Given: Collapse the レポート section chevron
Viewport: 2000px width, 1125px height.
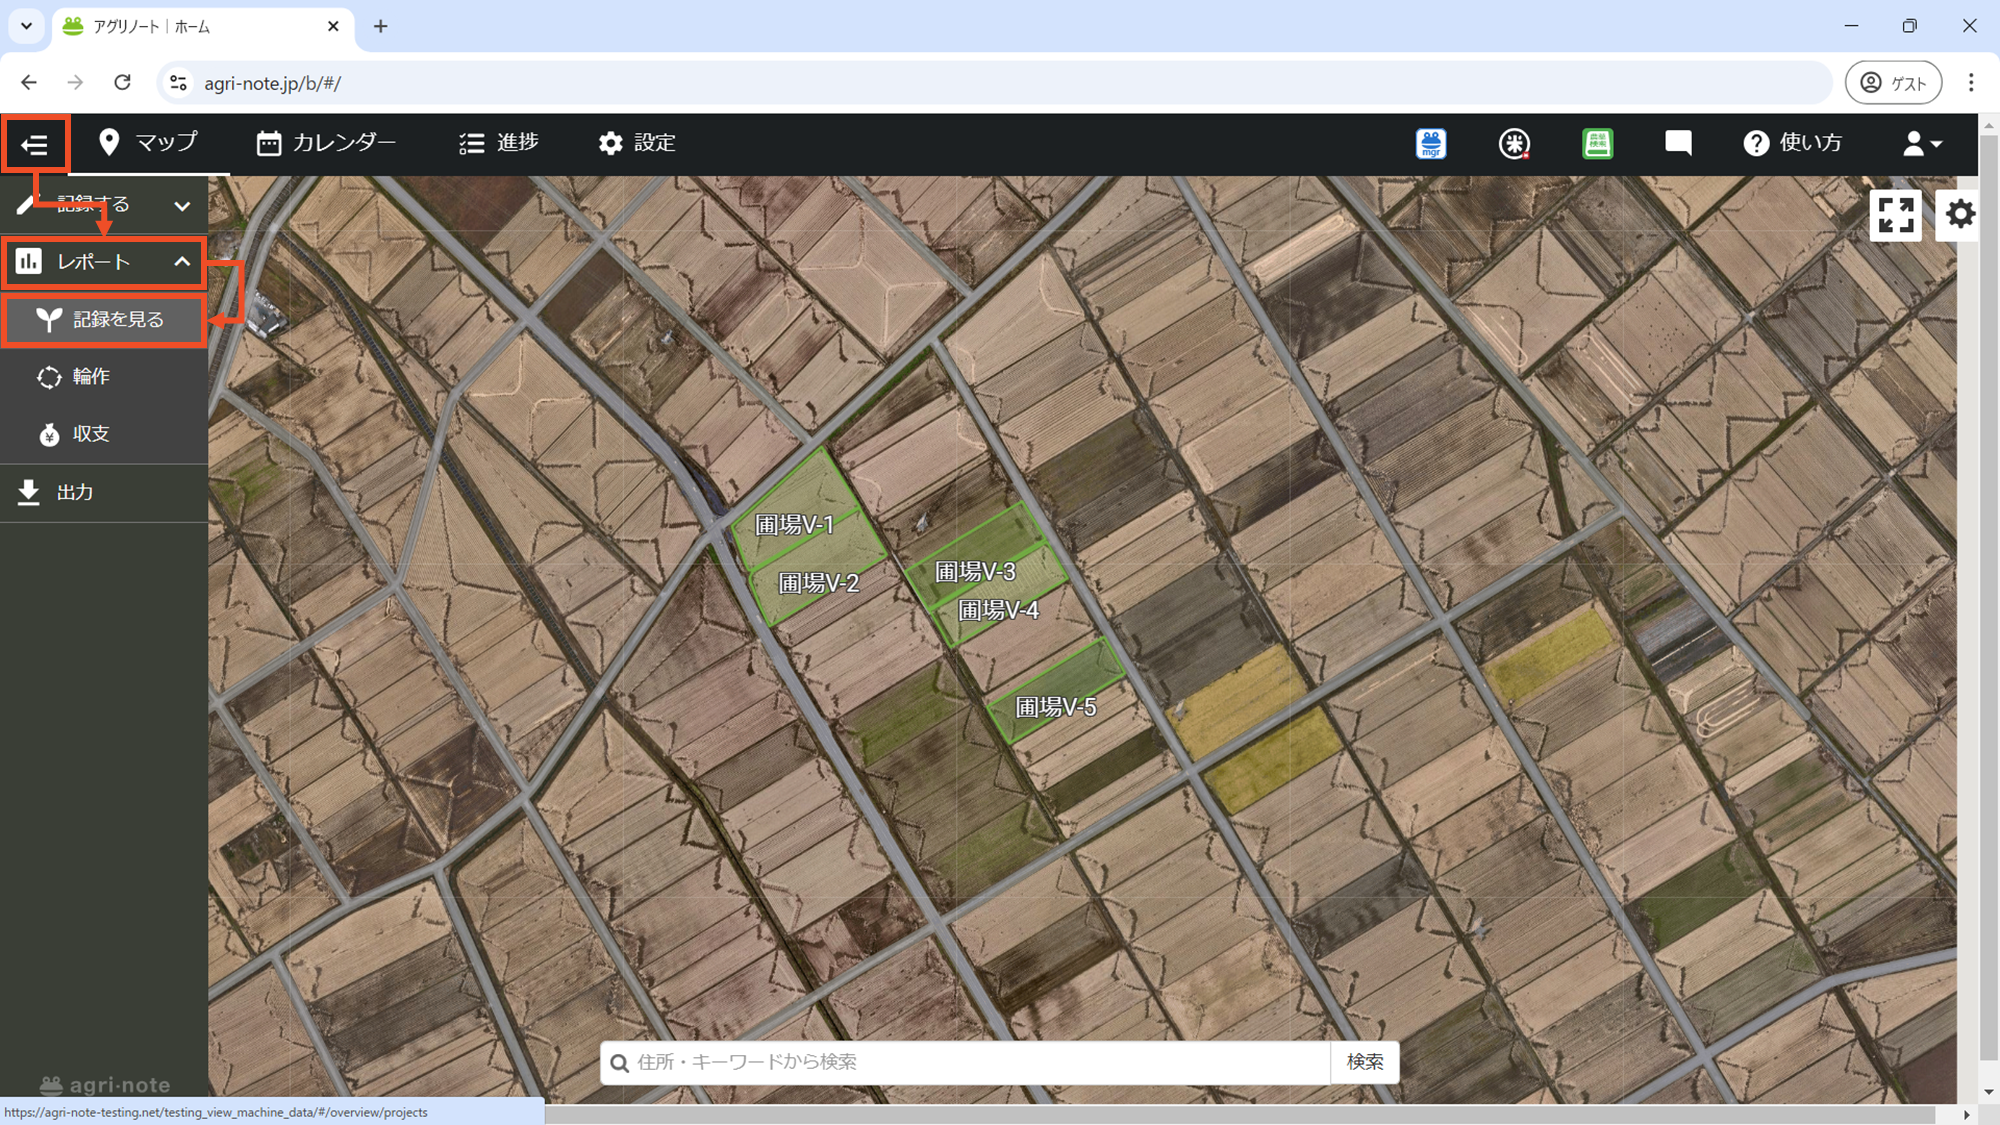Looking at the screenshot, I should pyautogui.click(x=182, y=262).
